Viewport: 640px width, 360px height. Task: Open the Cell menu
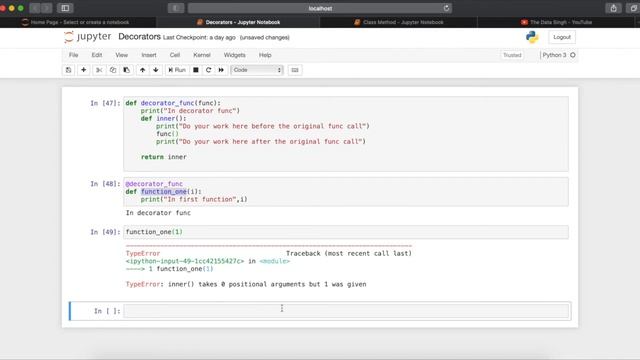[x=175, y=55]
